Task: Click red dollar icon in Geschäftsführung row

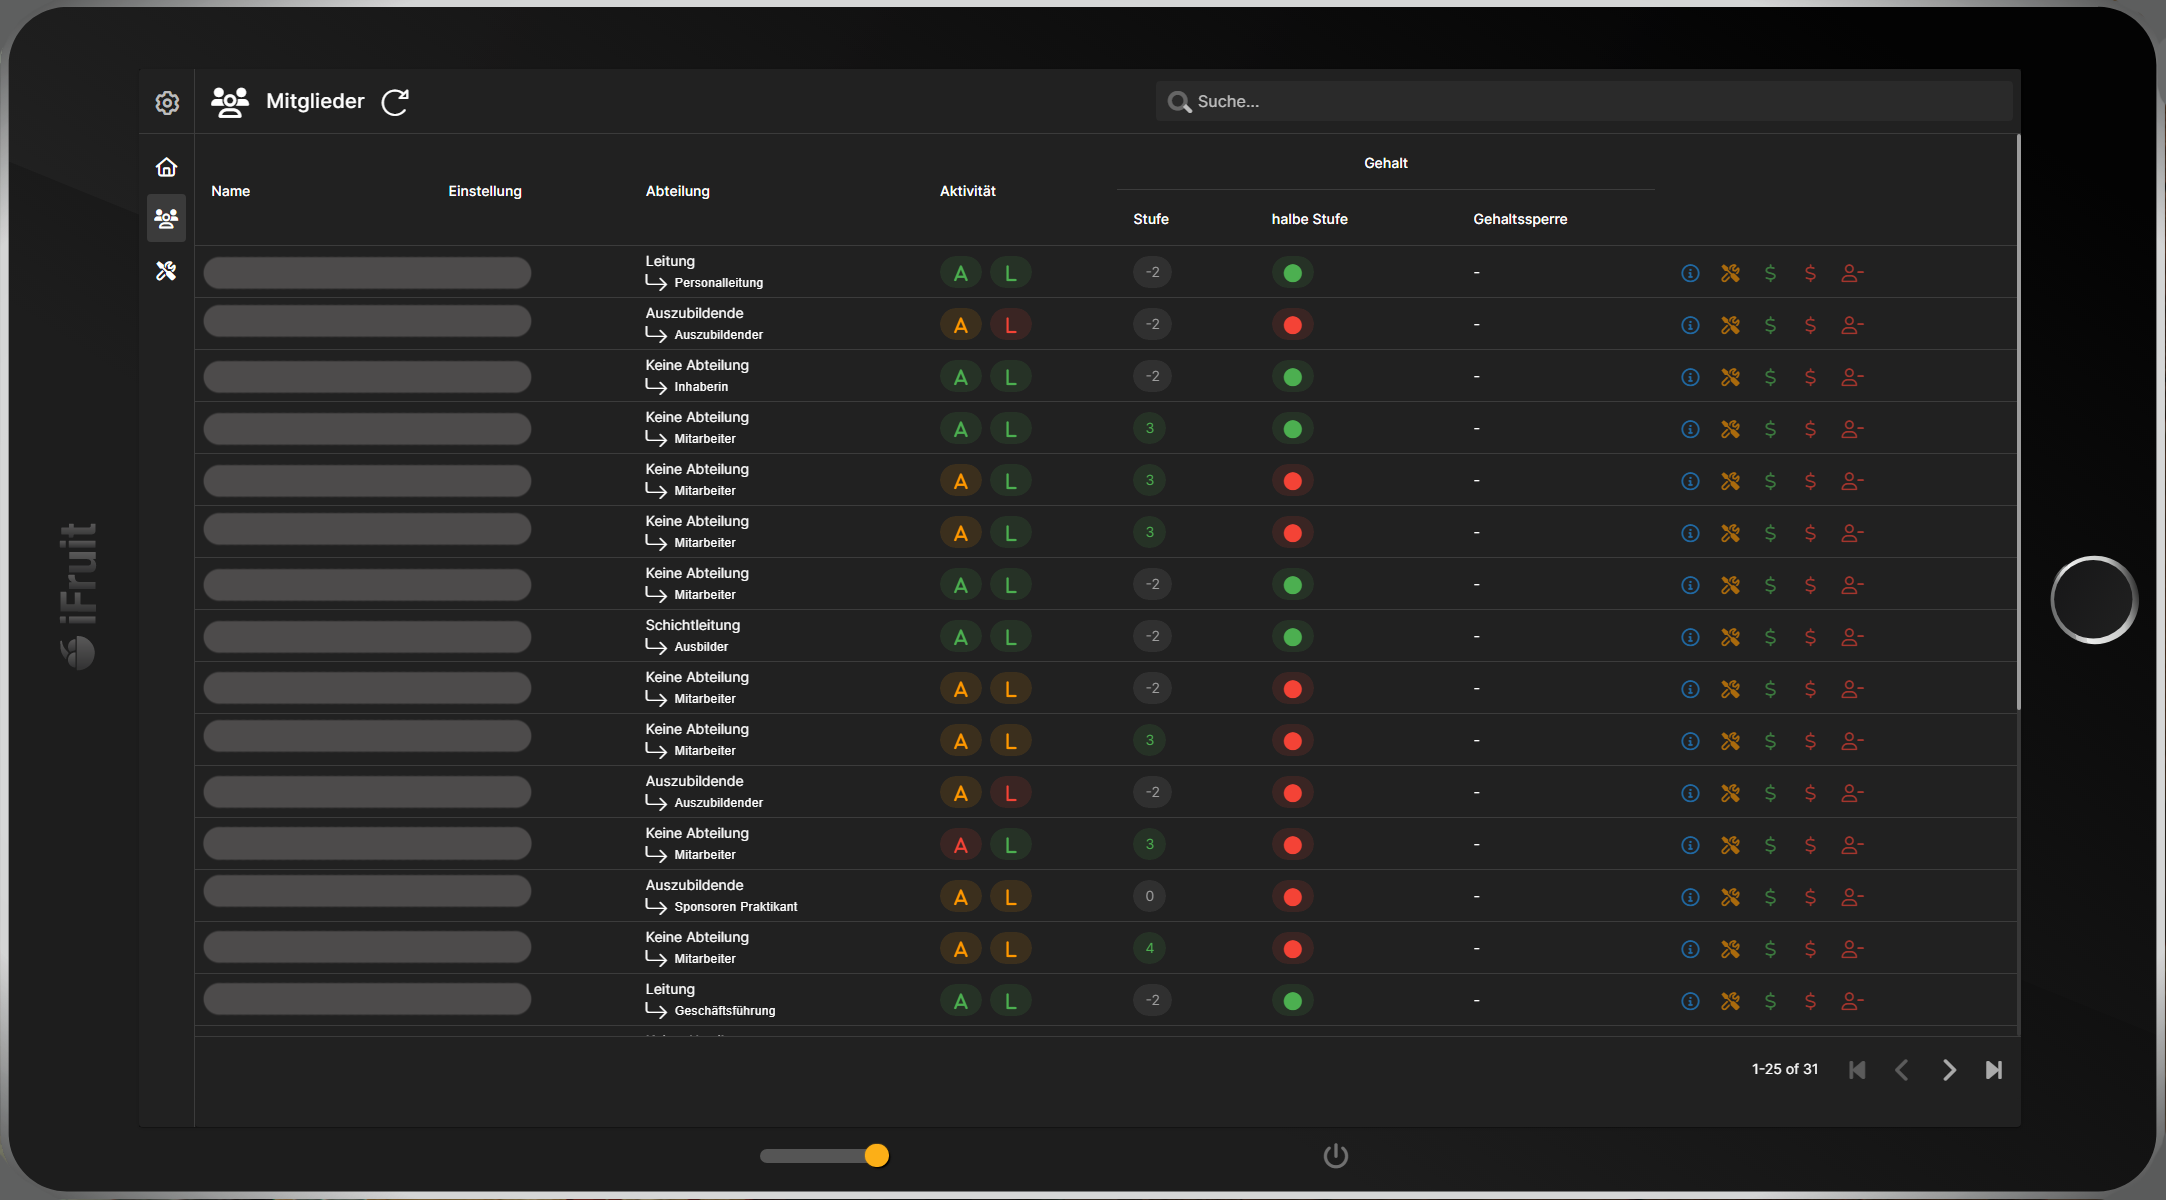Action: click(1810, 1001)
